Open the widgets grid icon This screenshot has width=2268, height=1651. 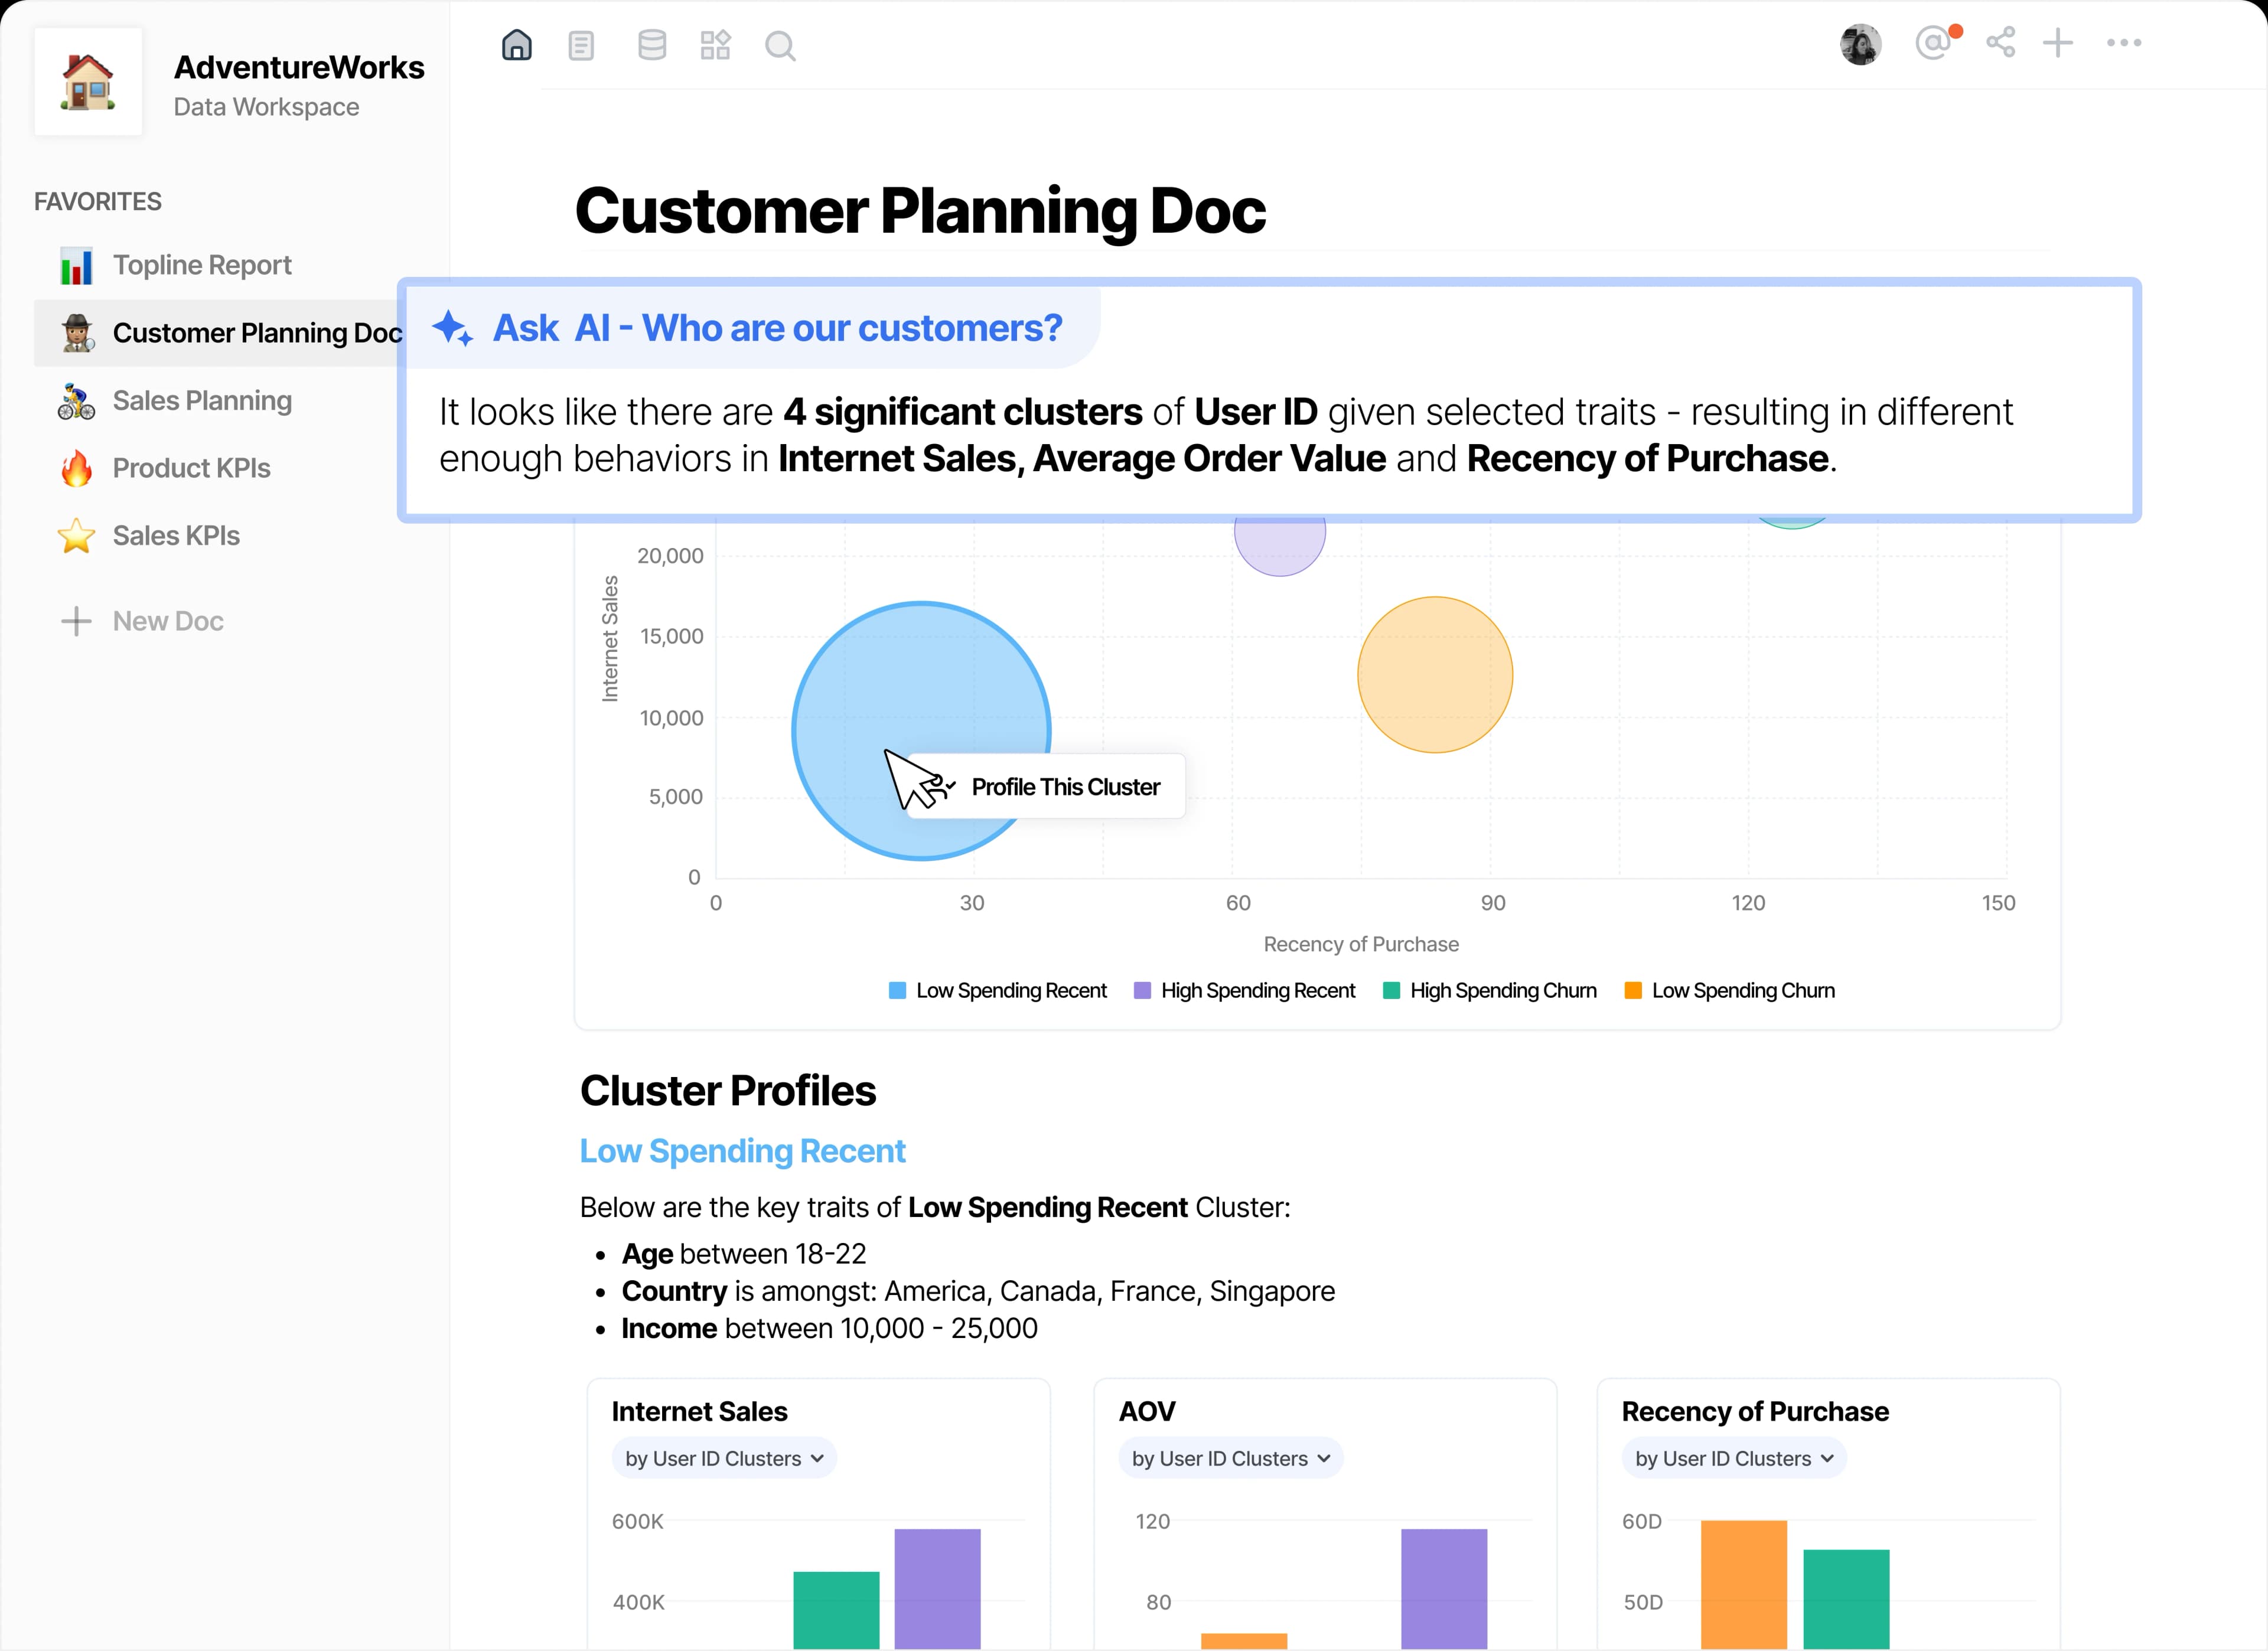coord(715,45)
